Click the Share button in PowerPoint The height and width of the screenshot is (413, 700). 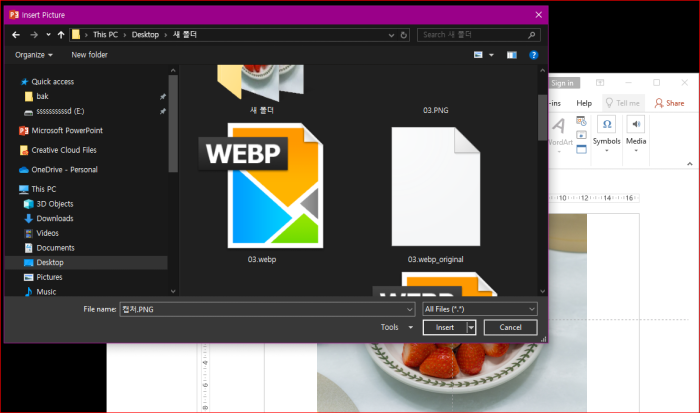tap(669, 103)
